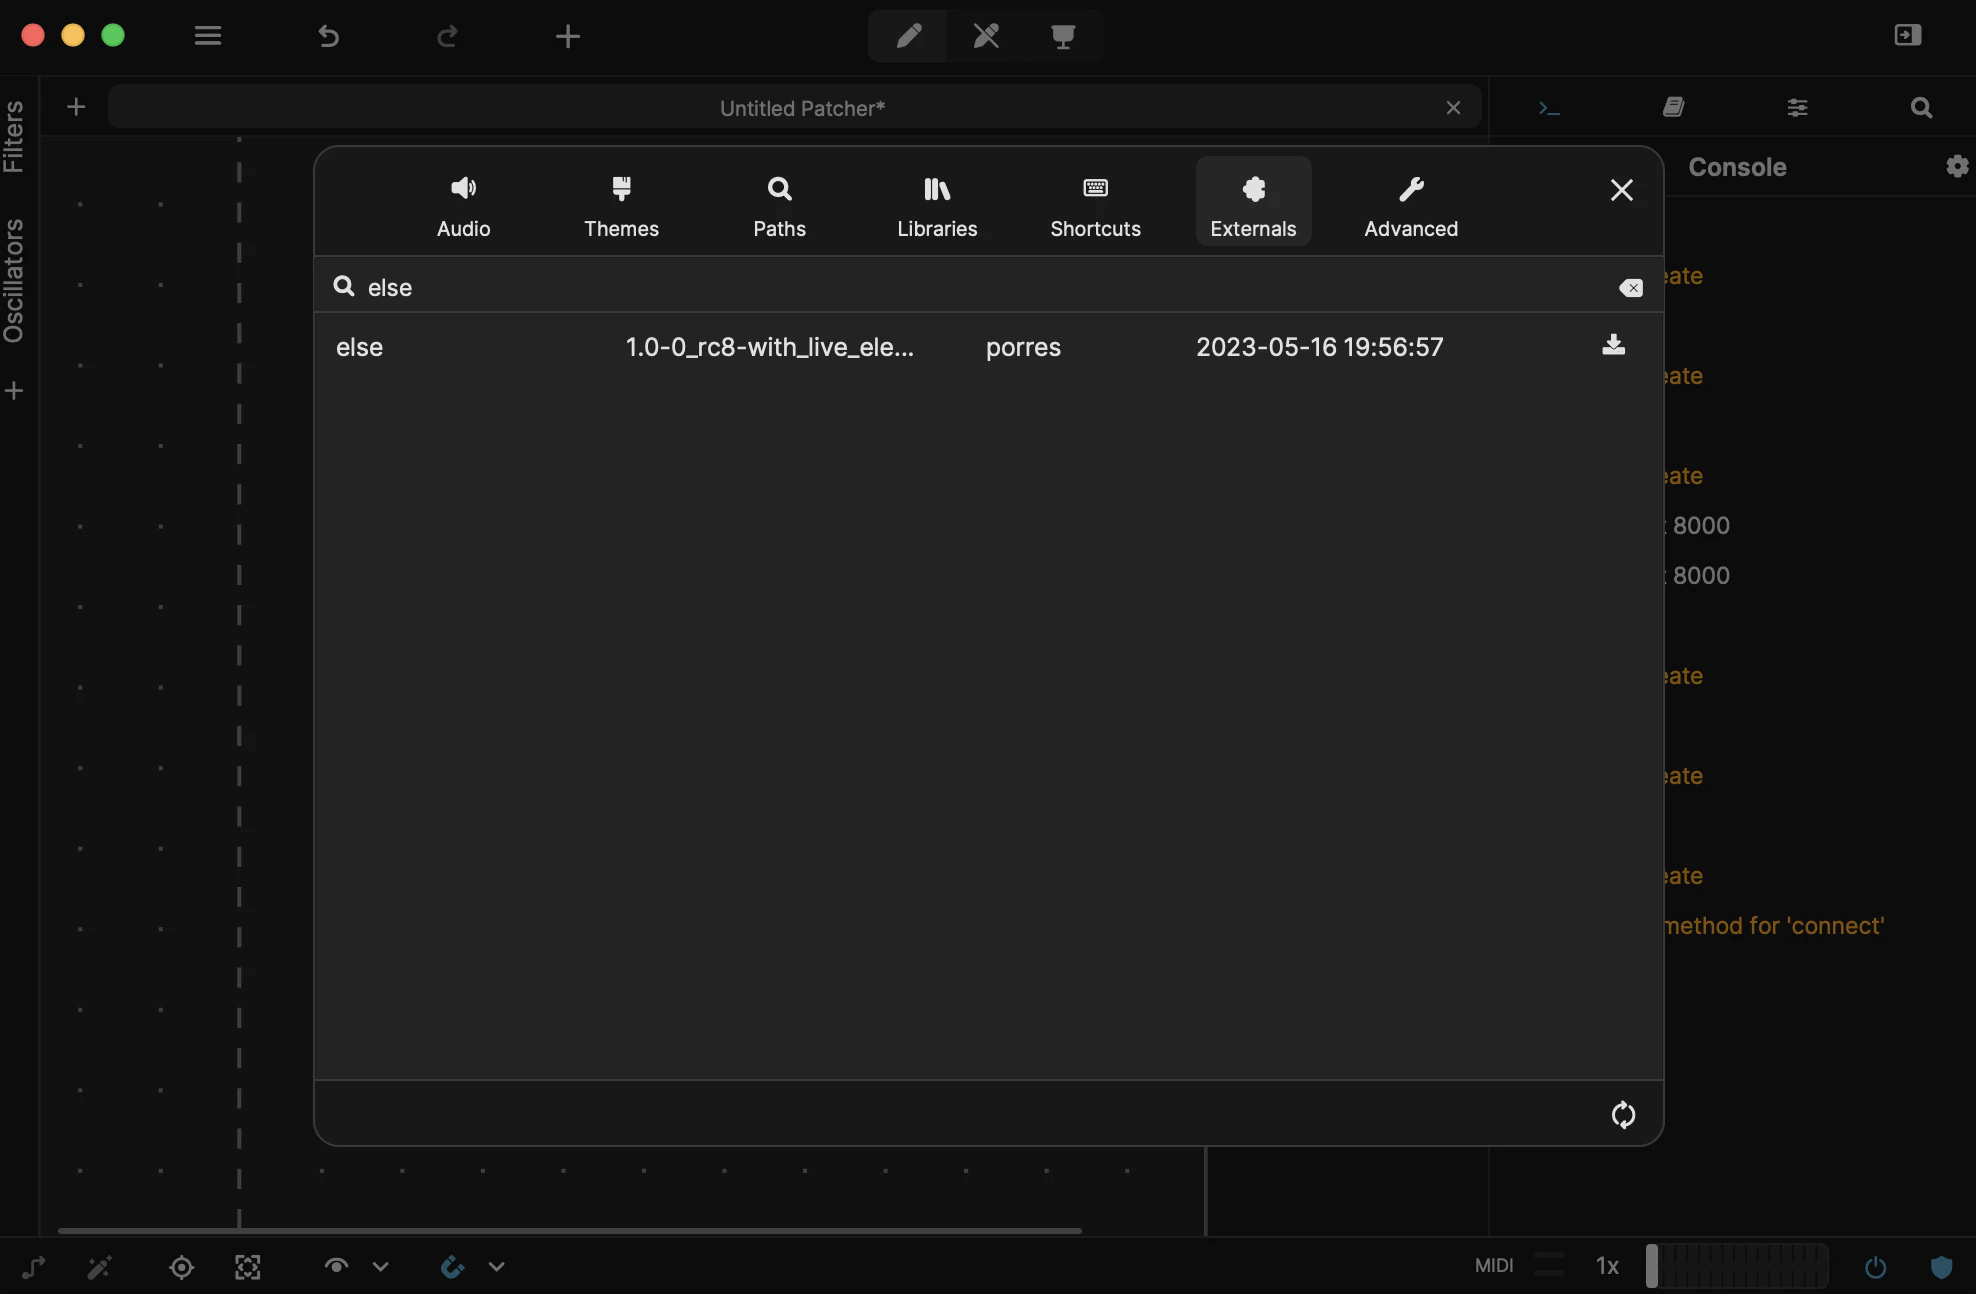This screenshot has height=1294, width=1976.
Task: Open the Advanced settings tab
Action: [1411, 203]
